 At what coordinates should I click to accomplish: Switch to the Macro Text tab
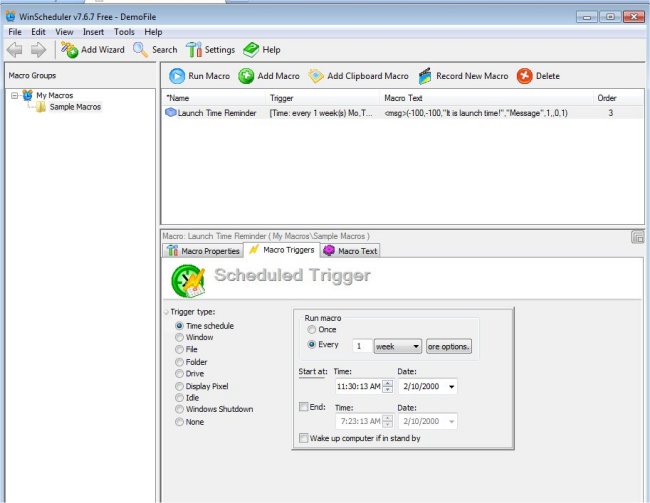click(x=350, y=251)
